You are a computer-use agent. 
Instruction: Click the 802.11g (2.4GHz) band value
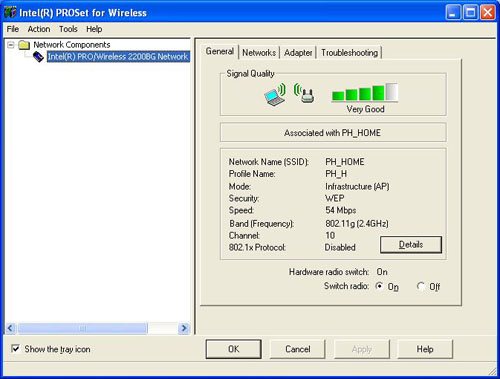[357, 223]
